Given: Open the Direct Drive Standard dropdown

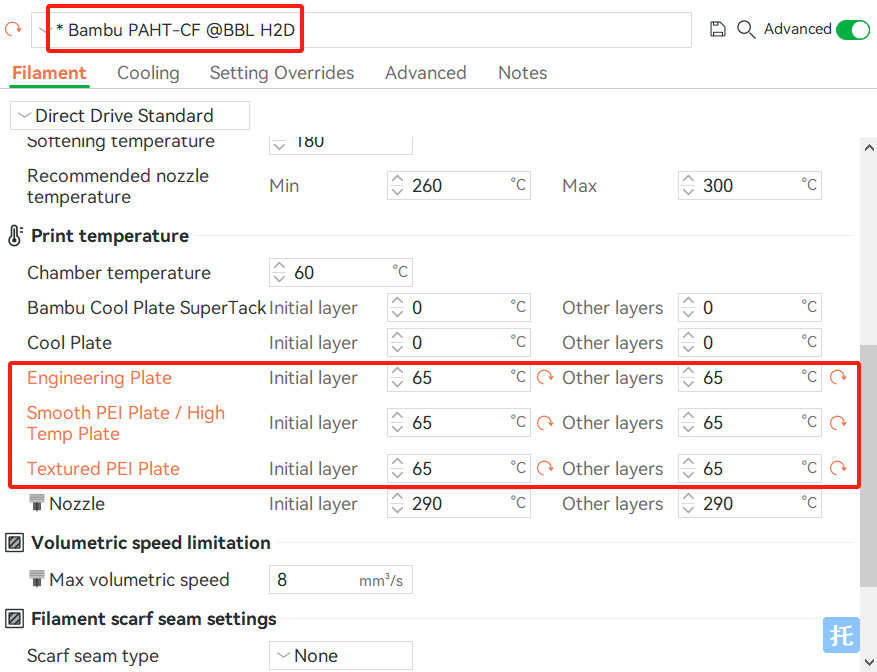Looking at the screenshot, I should pyautogui.click(x=130, y=116).
